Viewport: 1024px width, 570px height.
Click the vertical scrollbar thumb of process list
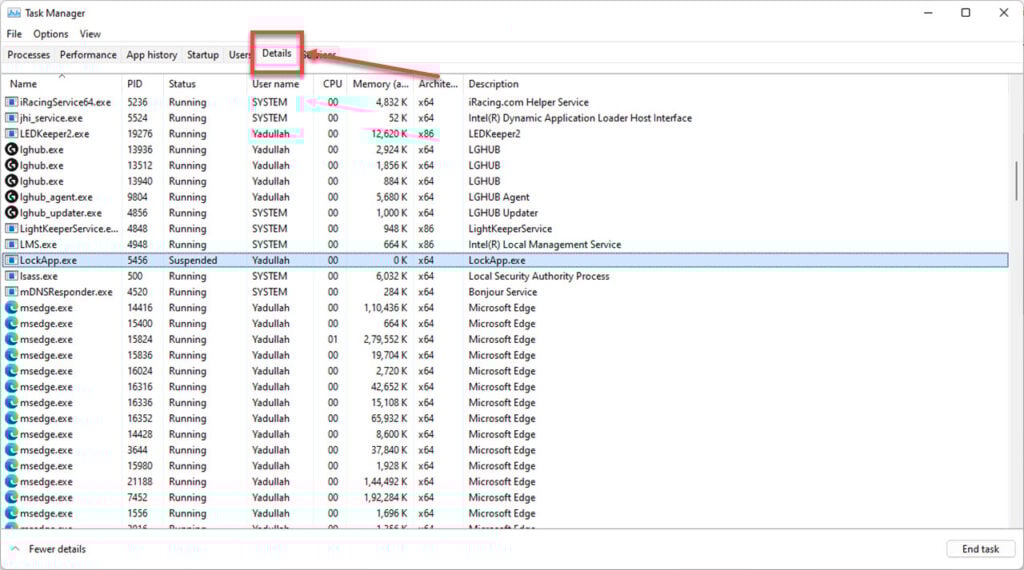(1016, 181)
